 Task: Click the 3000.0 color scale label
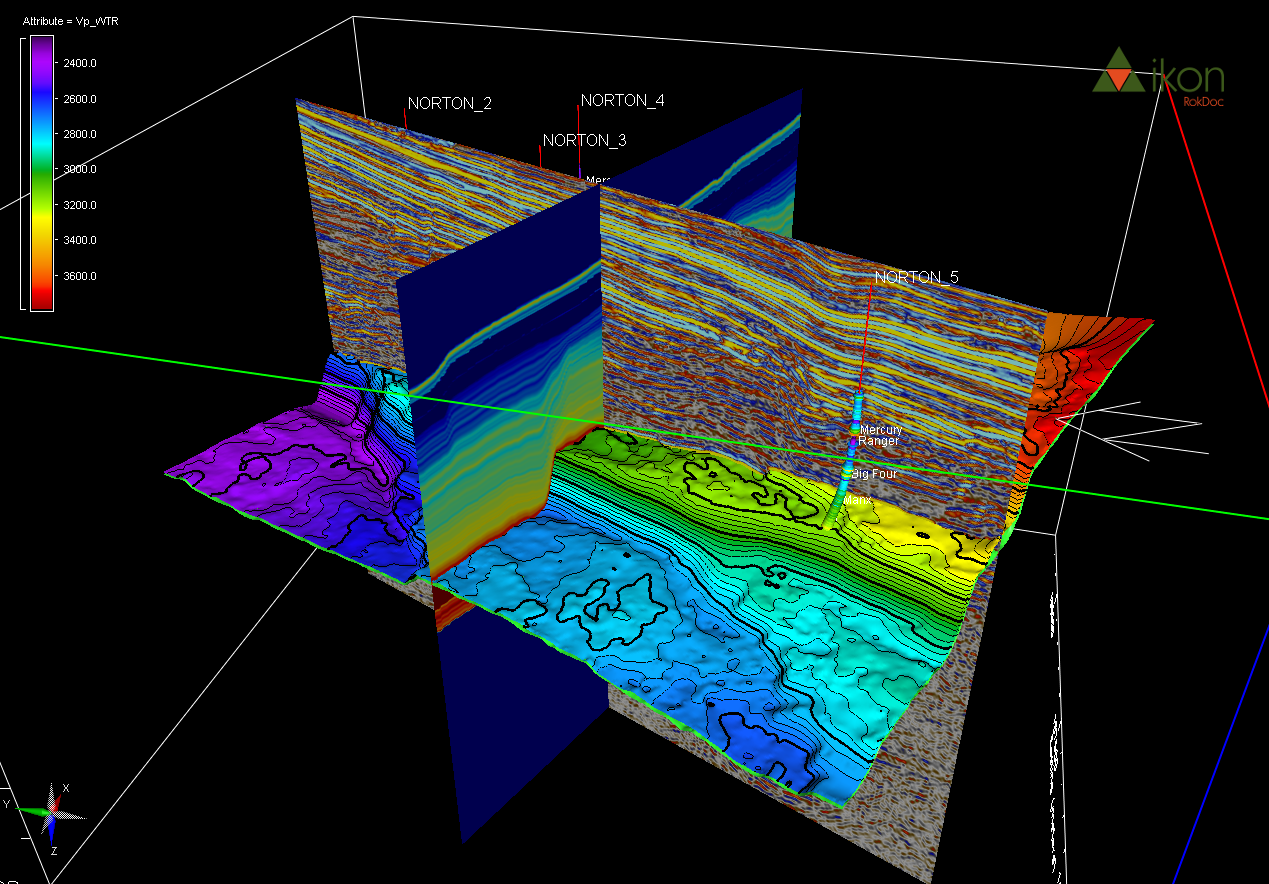(79, 170)
